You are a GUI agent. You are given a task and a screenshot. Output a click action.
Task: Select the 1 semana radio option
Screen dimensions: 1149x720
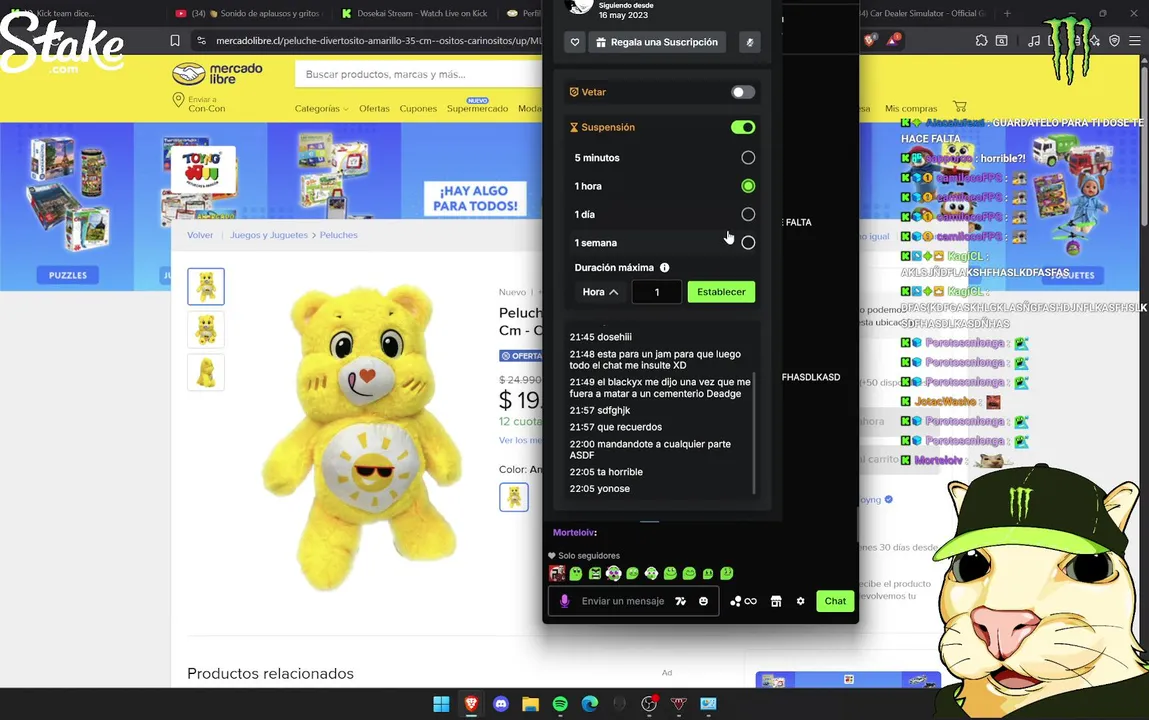pos(748,243)
